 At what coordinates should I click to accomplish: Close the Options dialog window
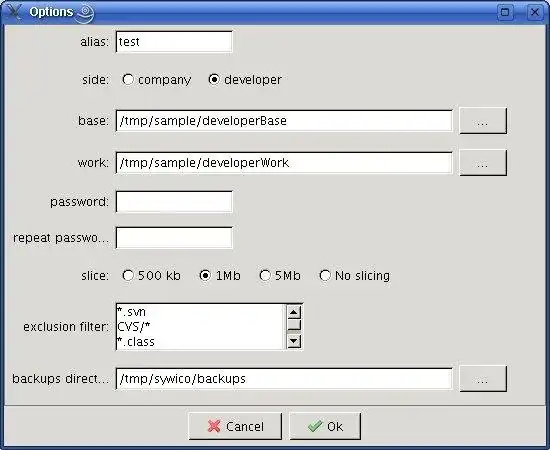535,12
